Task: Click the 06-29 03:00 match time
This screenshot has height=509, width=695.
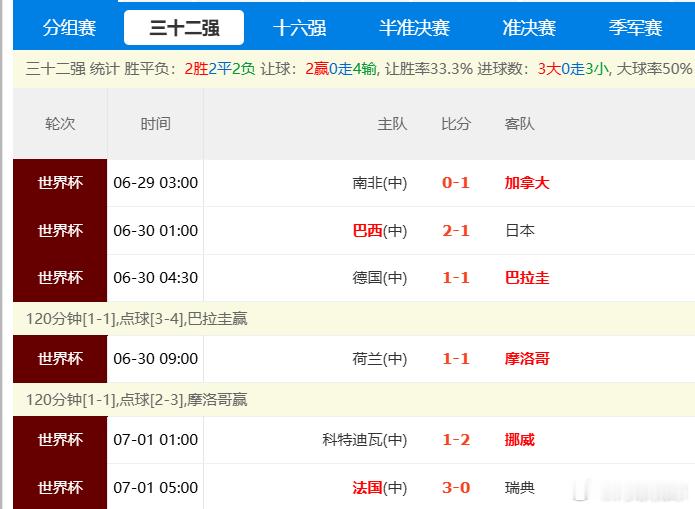Action: click(156, 183)
